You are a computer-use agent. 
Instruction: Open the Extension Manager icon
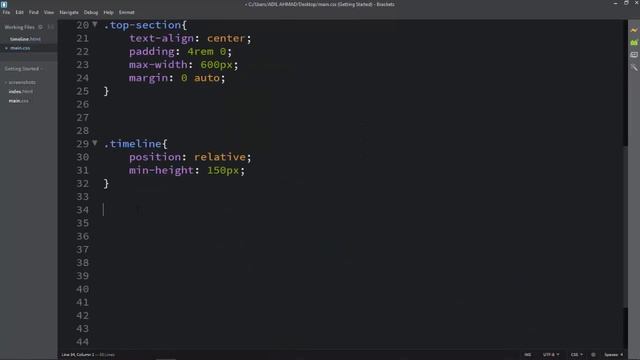[634, 42]
